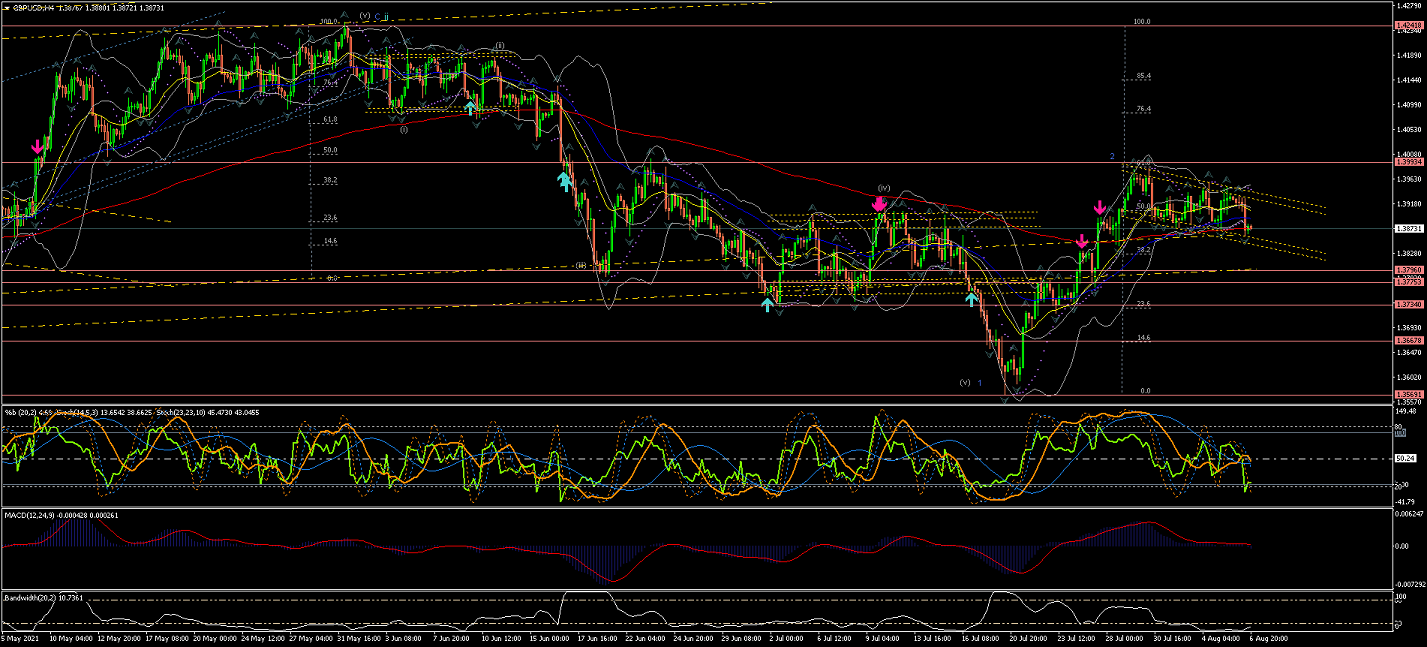
Task: Select the -0.007292 MACD scale value
Action: [x=1410, y=584]
